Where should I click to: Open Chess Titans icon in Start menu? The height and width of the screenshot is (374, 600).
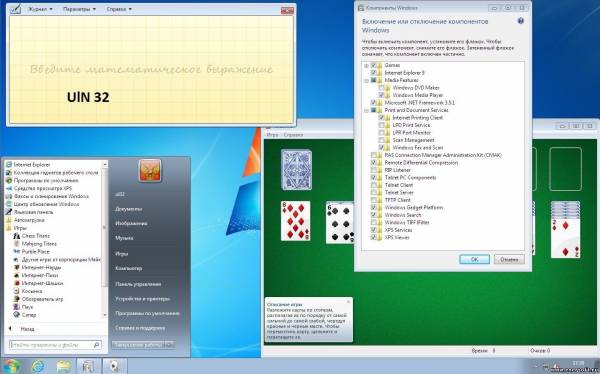pos(16,236)
